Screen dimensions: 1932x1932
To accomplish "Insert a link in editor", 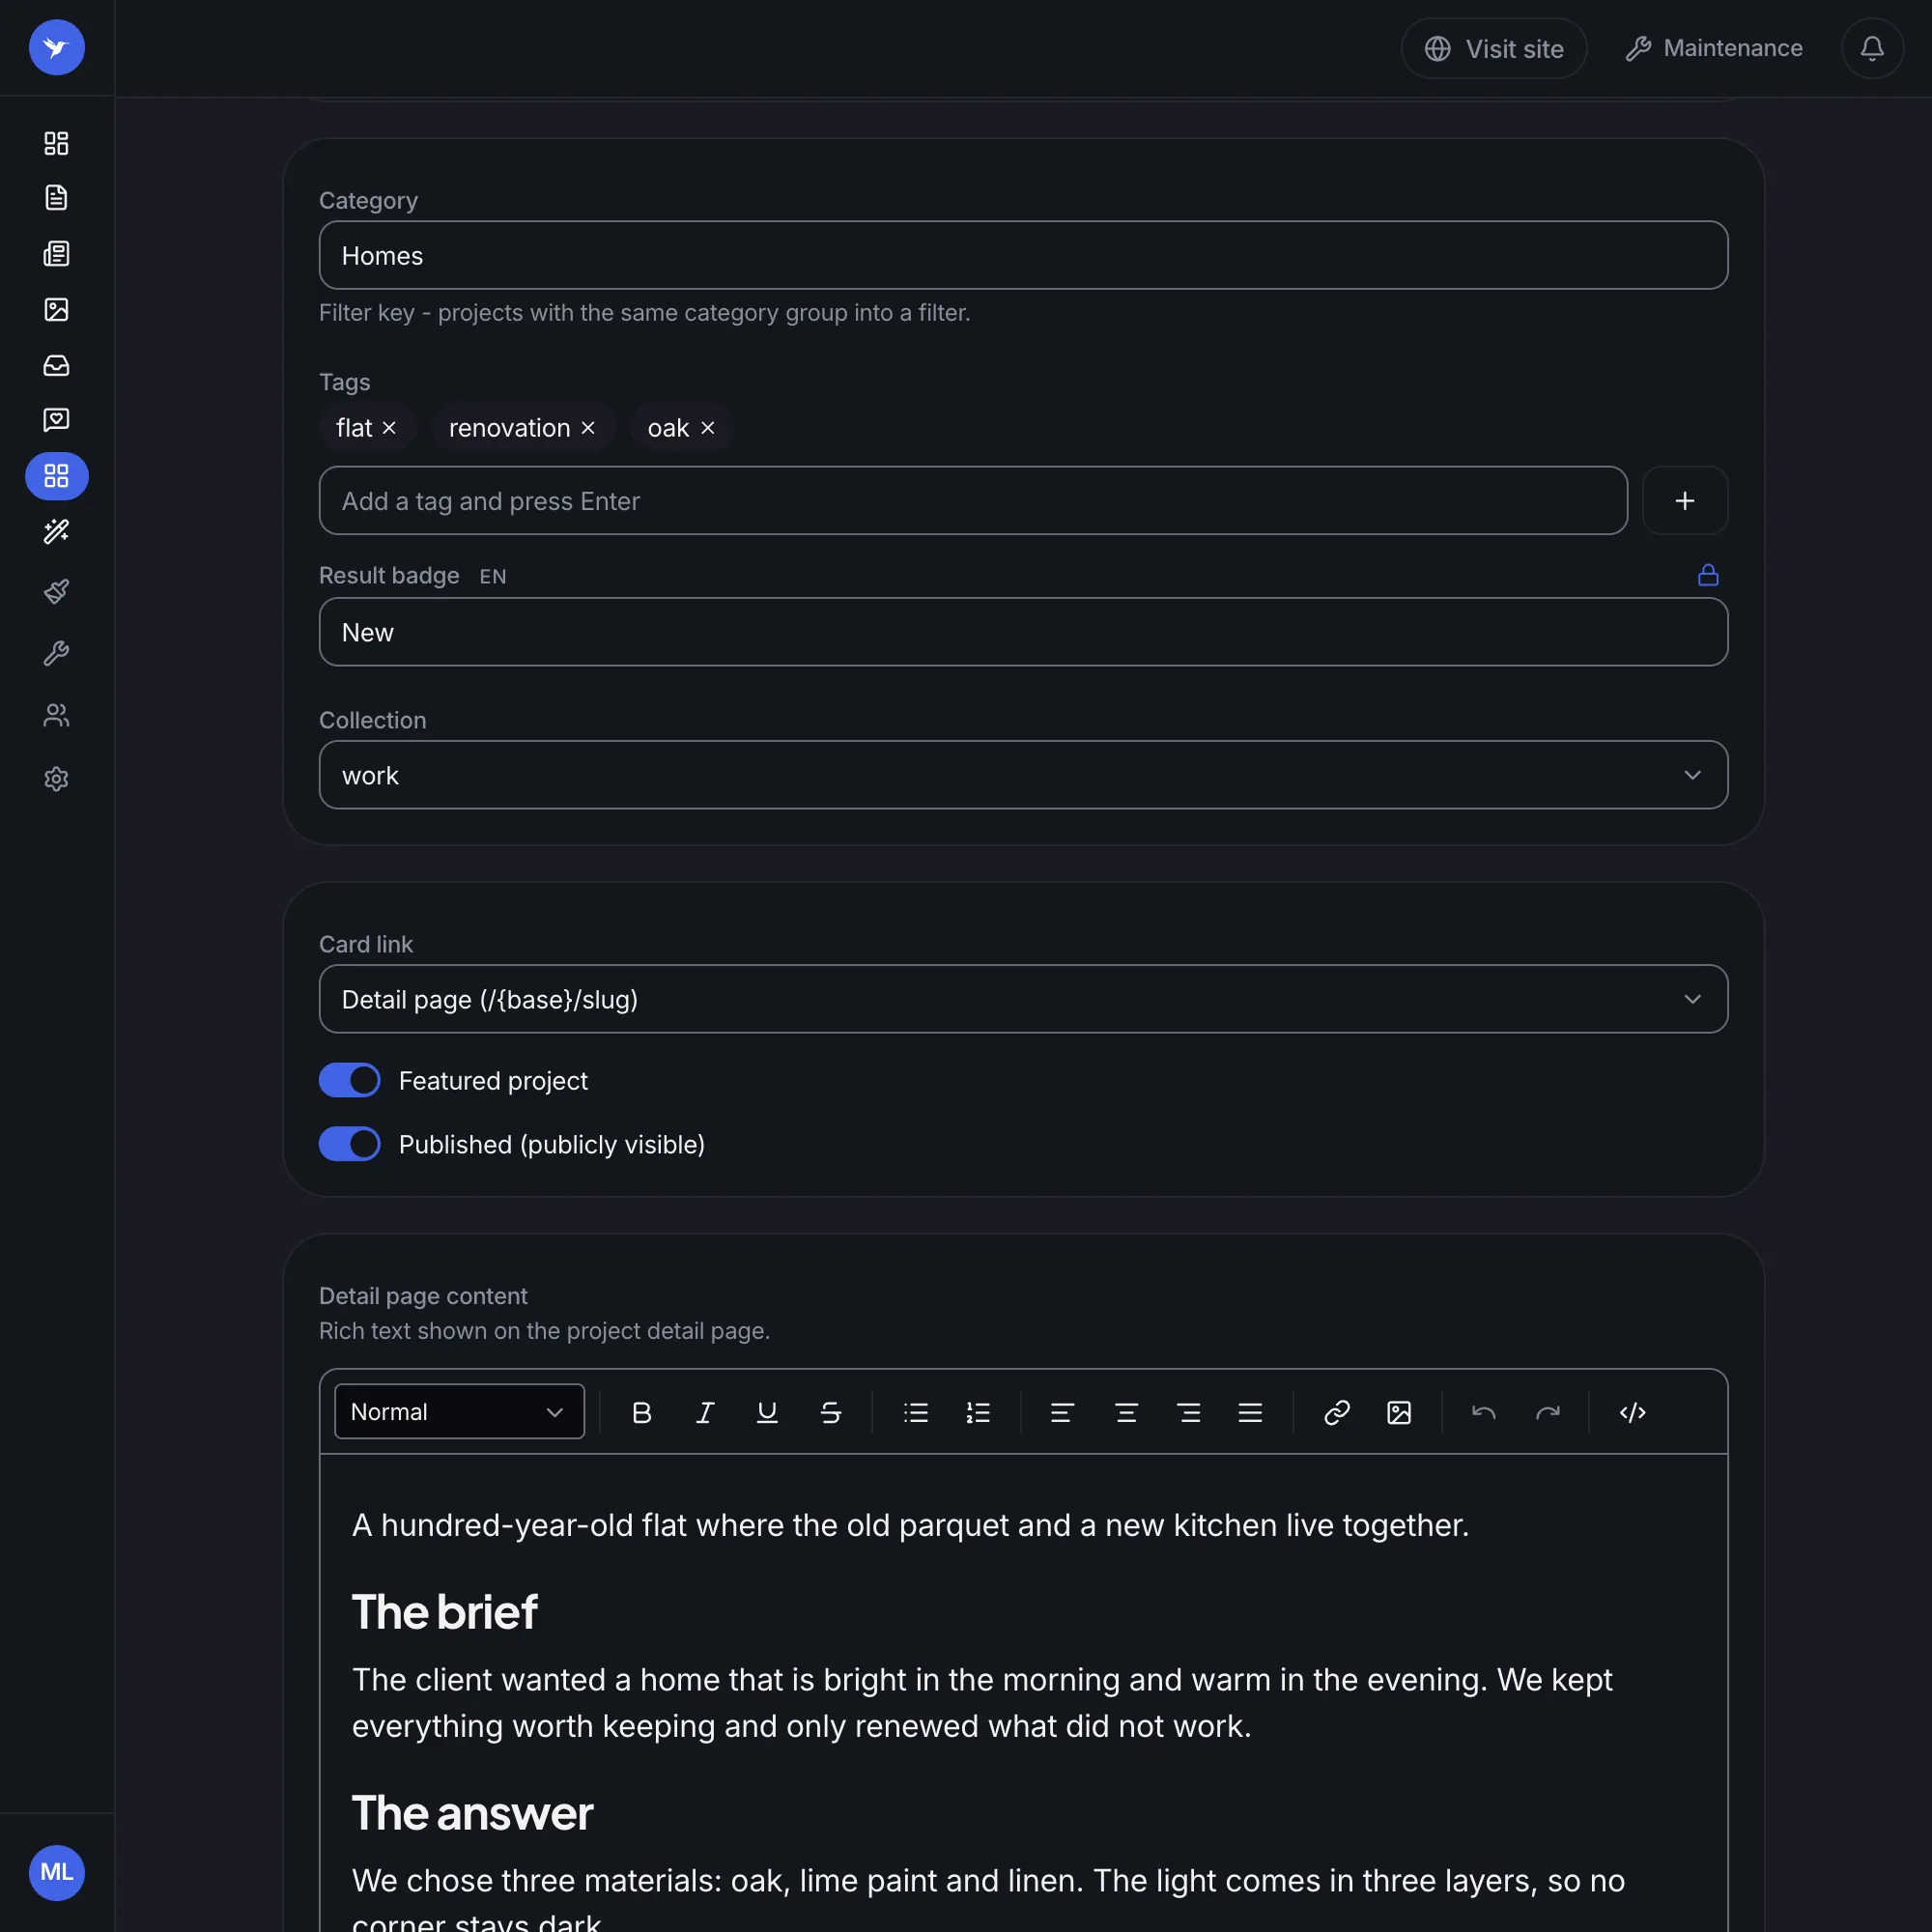I will [x=1337, y=1412].
